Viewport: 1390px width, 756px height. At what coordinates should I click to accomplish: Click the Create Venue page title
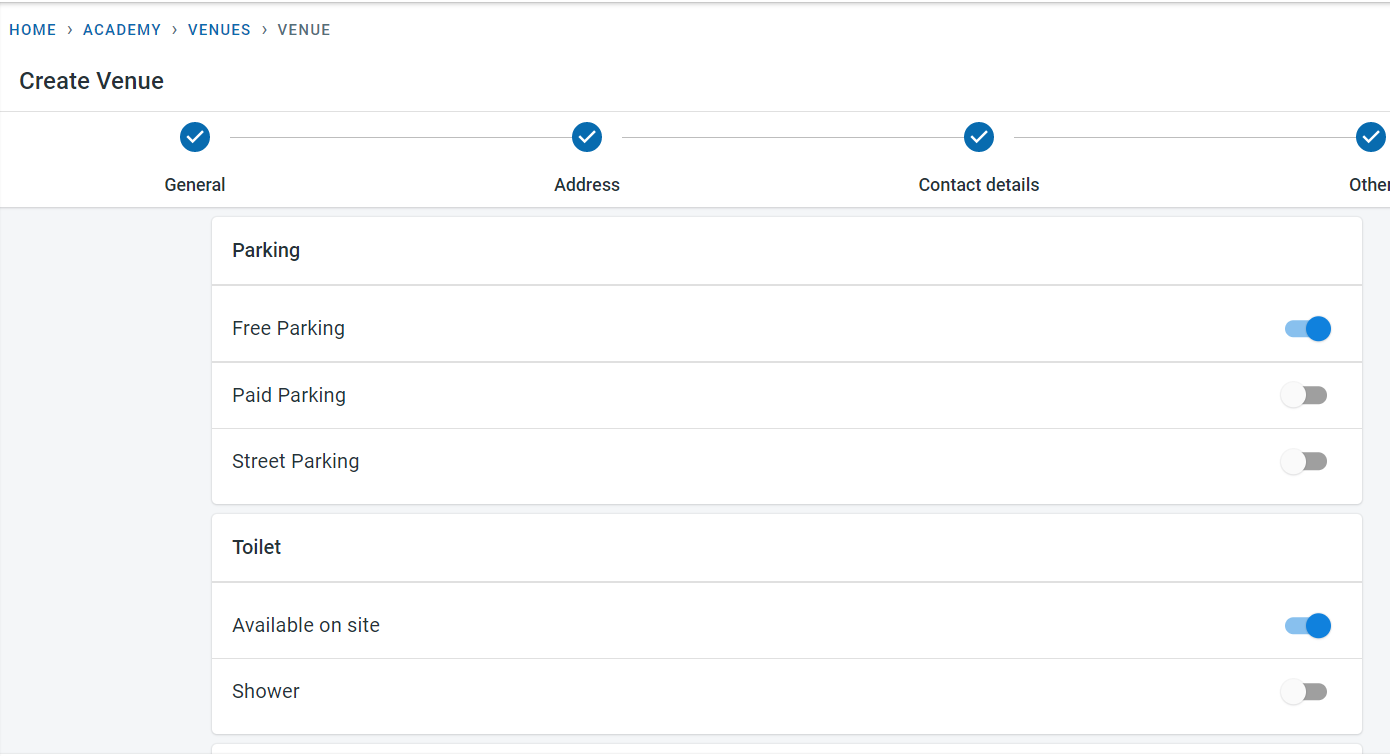92,81
